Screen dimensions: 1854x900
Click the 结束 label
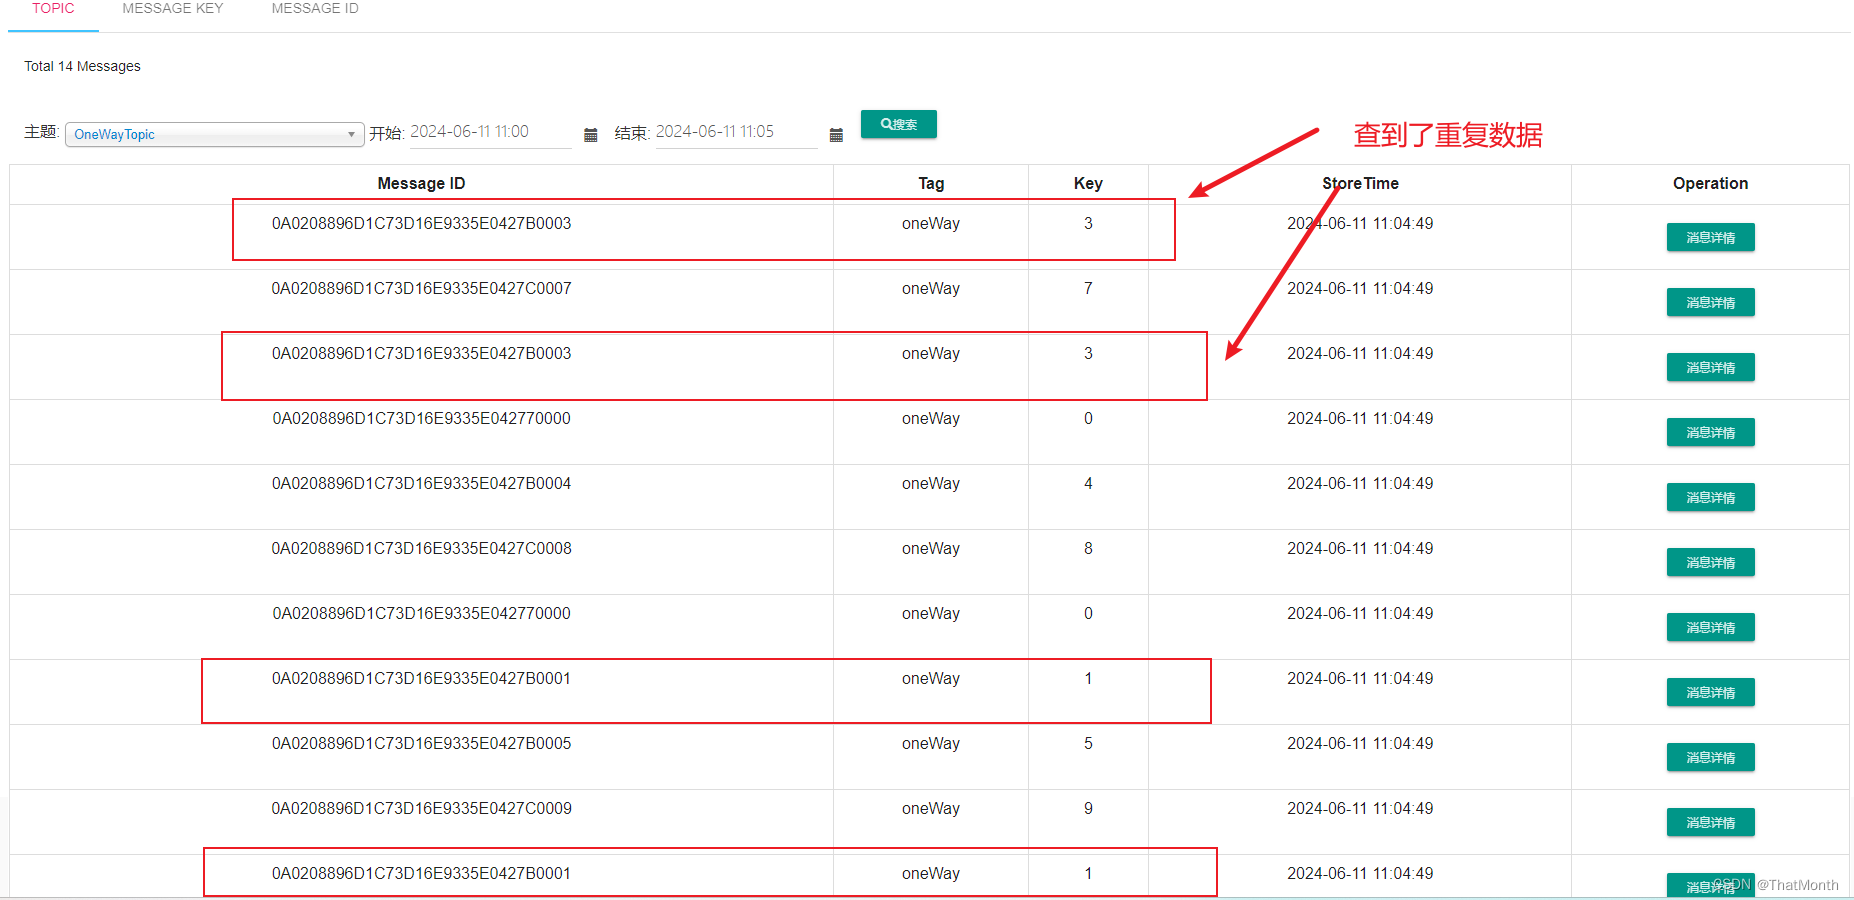point(632,134)
